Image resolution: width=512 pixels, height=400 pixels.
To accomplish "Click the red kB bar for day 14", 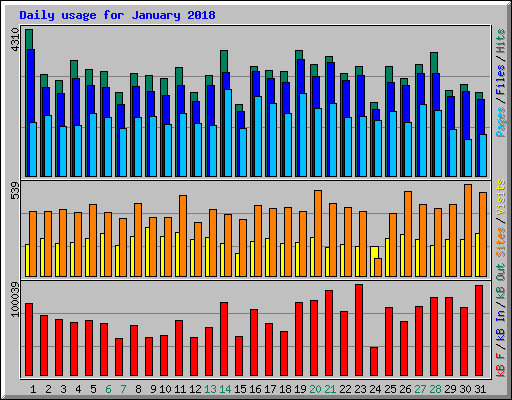I will (224, 339).
